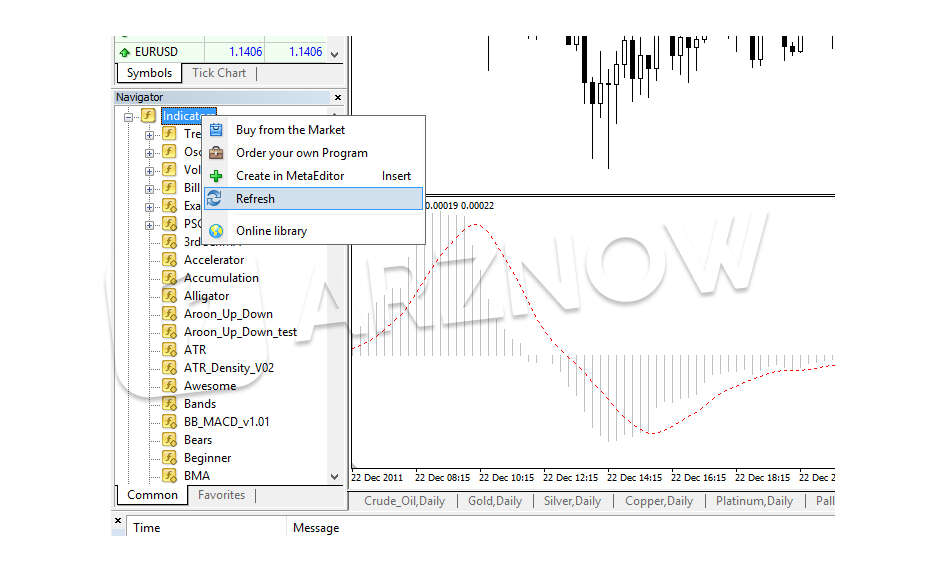Click the Aroon_Up_Down_test indicator icon

click(170, 332)
